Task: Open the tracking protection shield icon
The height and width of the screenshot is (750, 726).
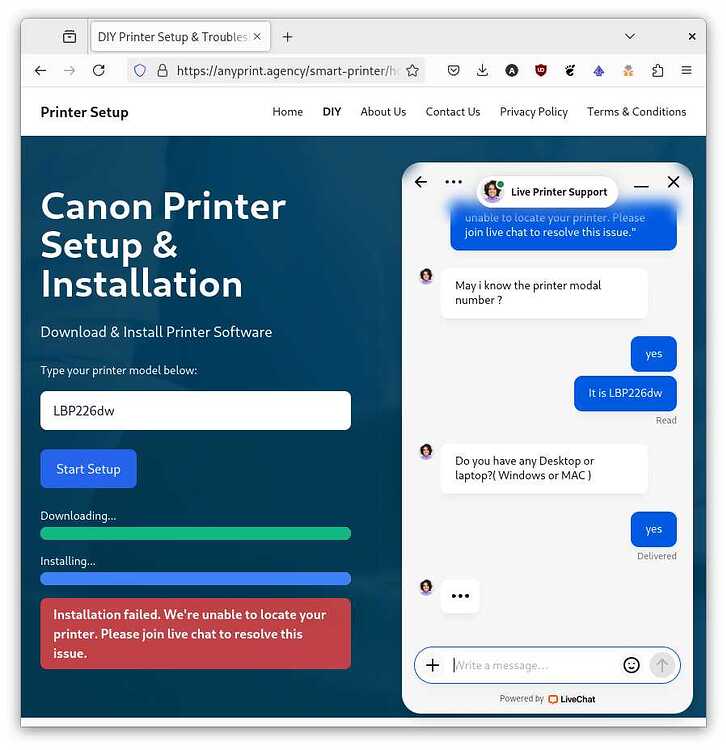Action: click(x=140, y=71)
